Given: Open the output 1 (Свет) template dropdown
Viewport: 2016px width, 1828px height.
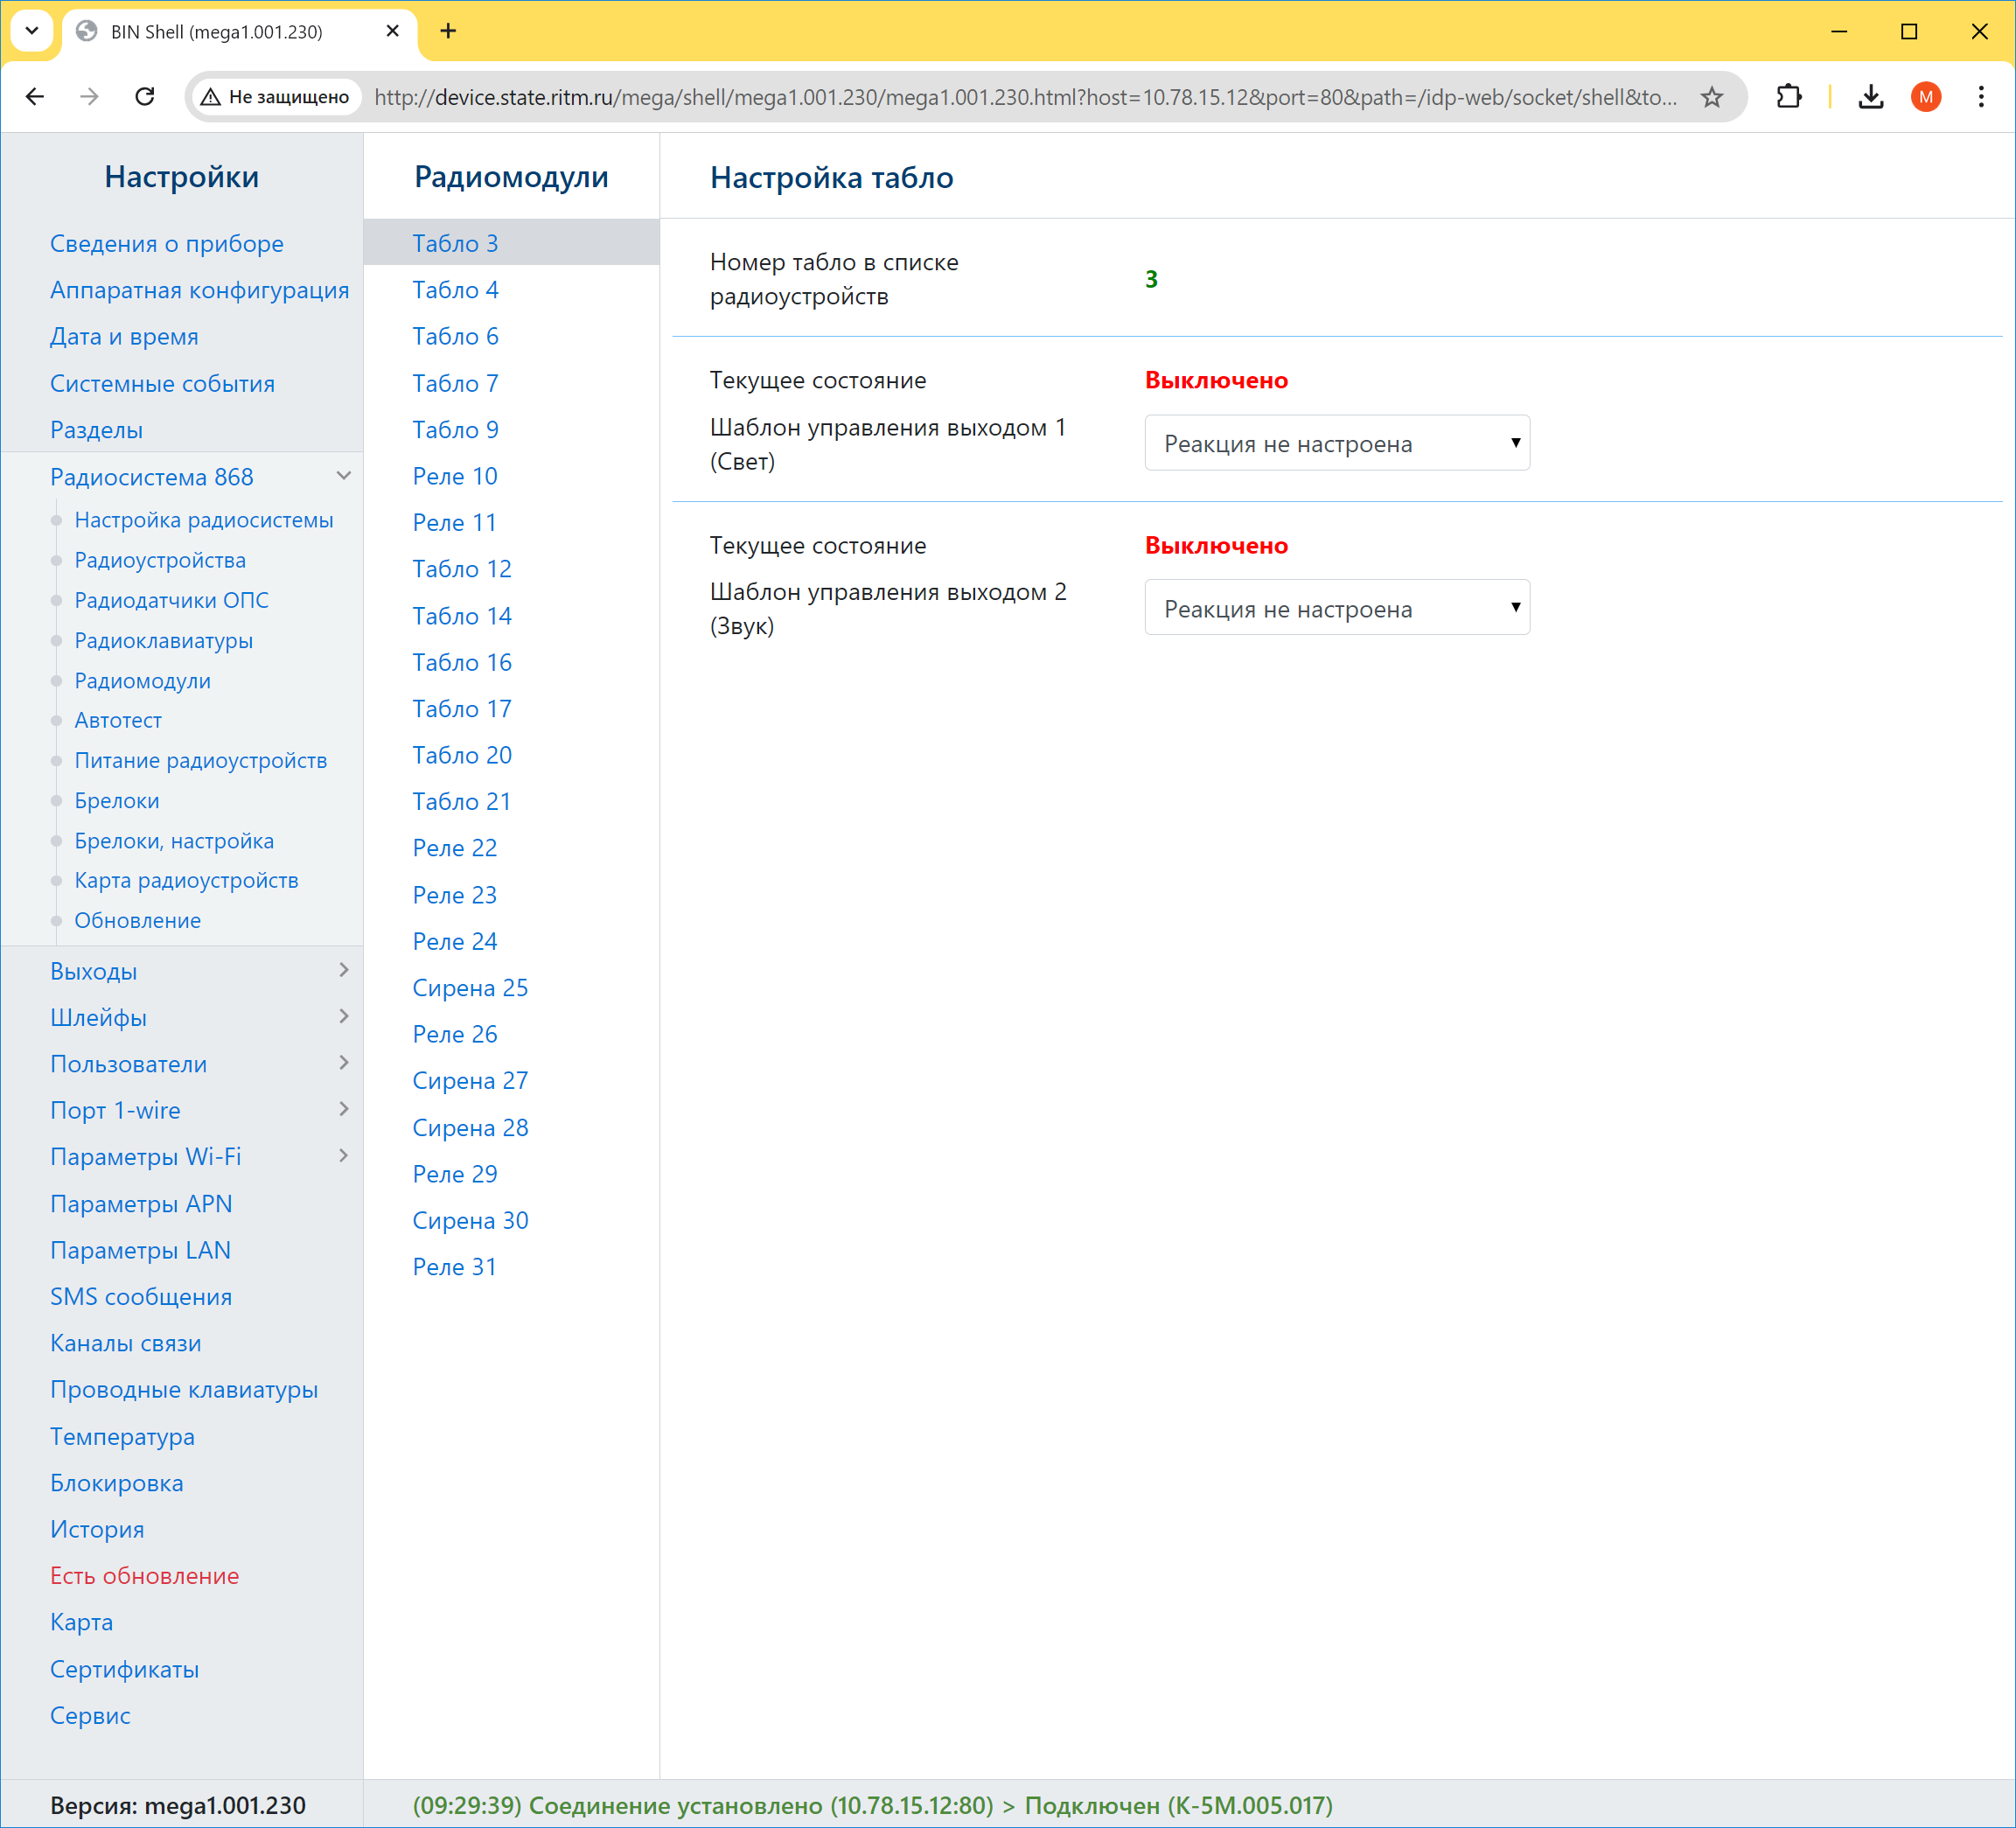Looking at the screenshot, I should (x=1337, y=443).
